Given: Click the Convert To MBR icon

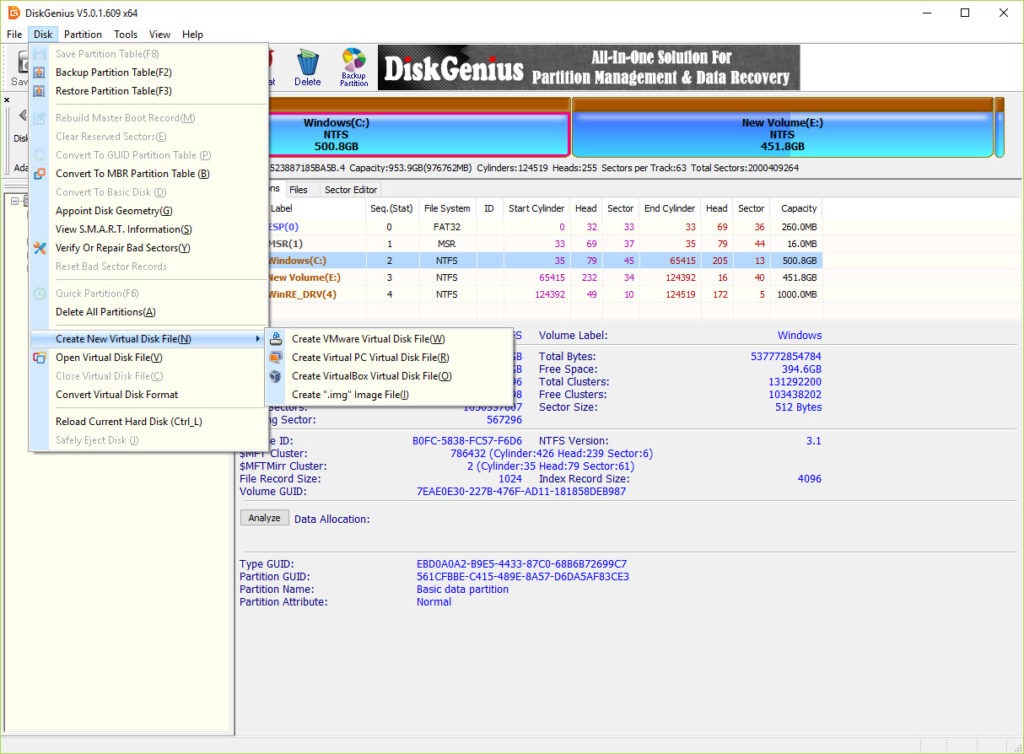Looking at the screenshot, I should point(39,174).
